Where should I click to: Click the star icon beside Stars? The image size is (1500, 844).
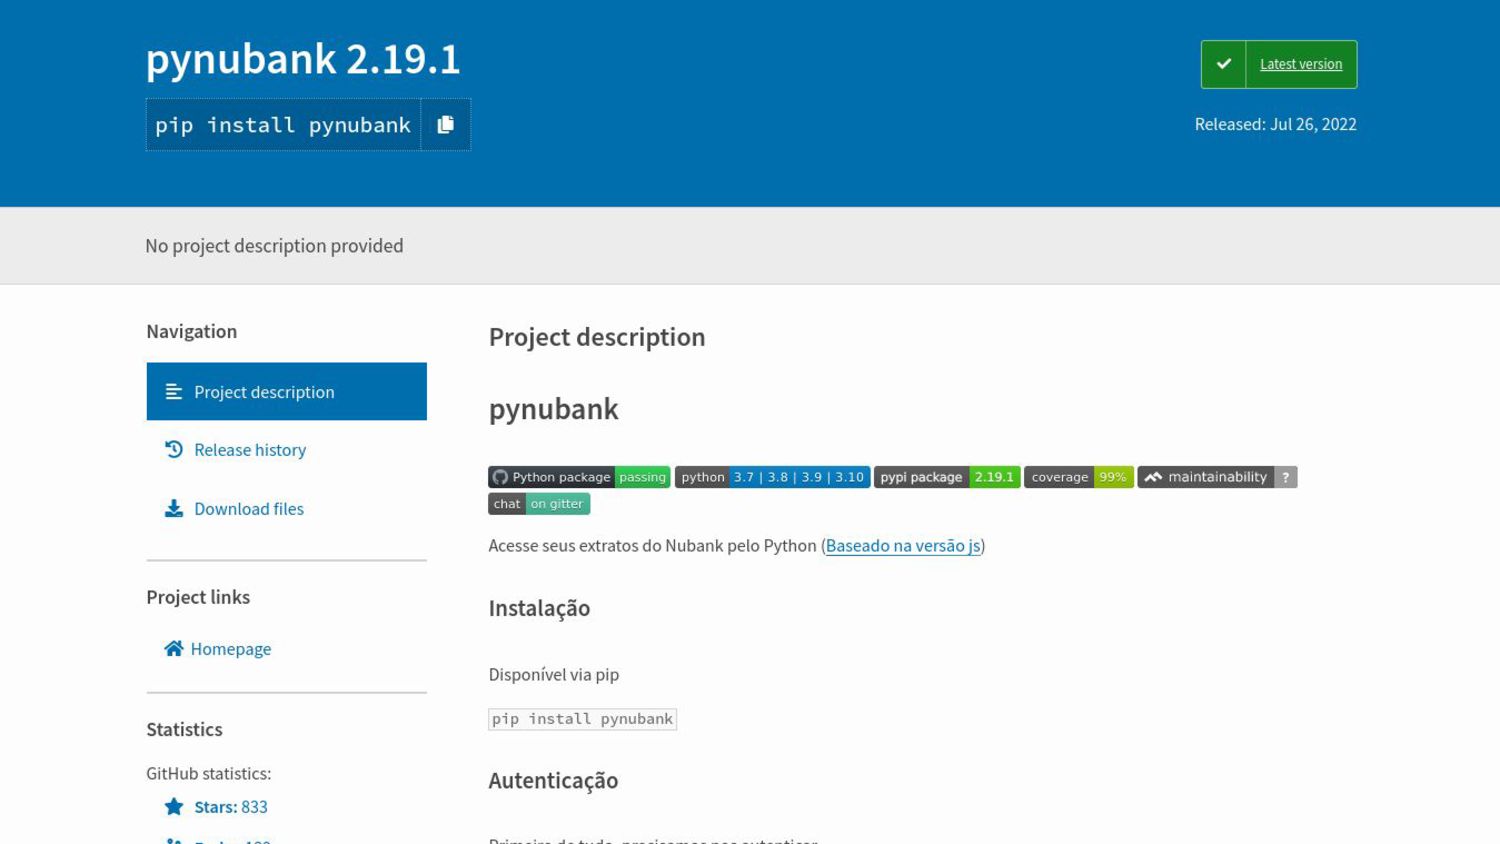point(174,806)
